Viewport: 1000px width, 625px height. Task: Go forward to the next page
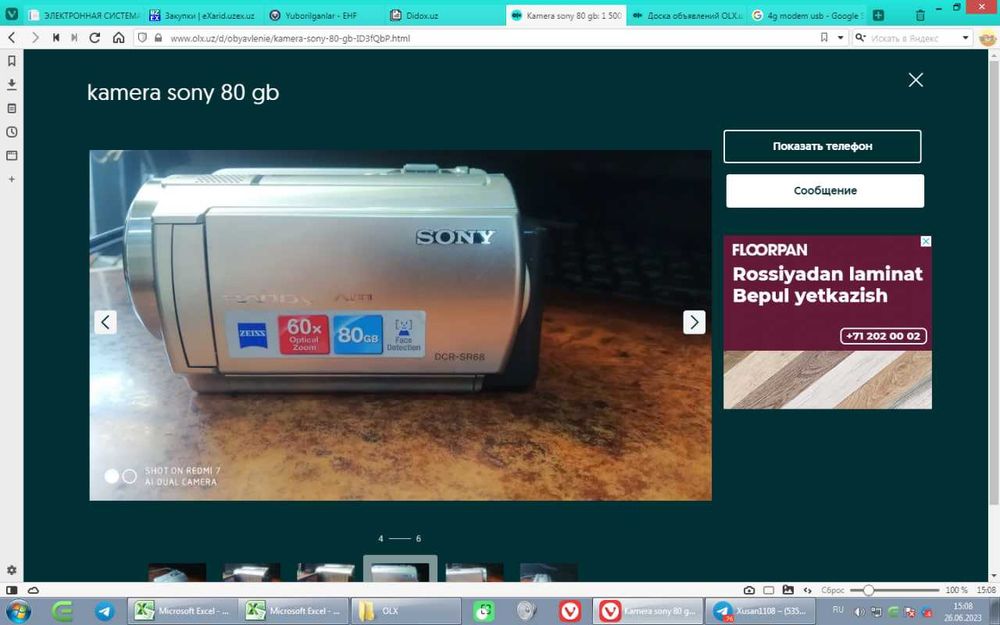tap(35, 38)
